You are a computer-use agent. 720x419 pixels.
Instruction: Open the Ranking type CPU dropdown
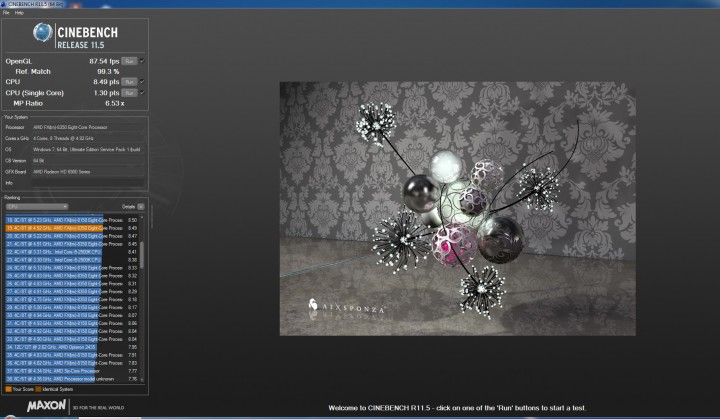37,207
